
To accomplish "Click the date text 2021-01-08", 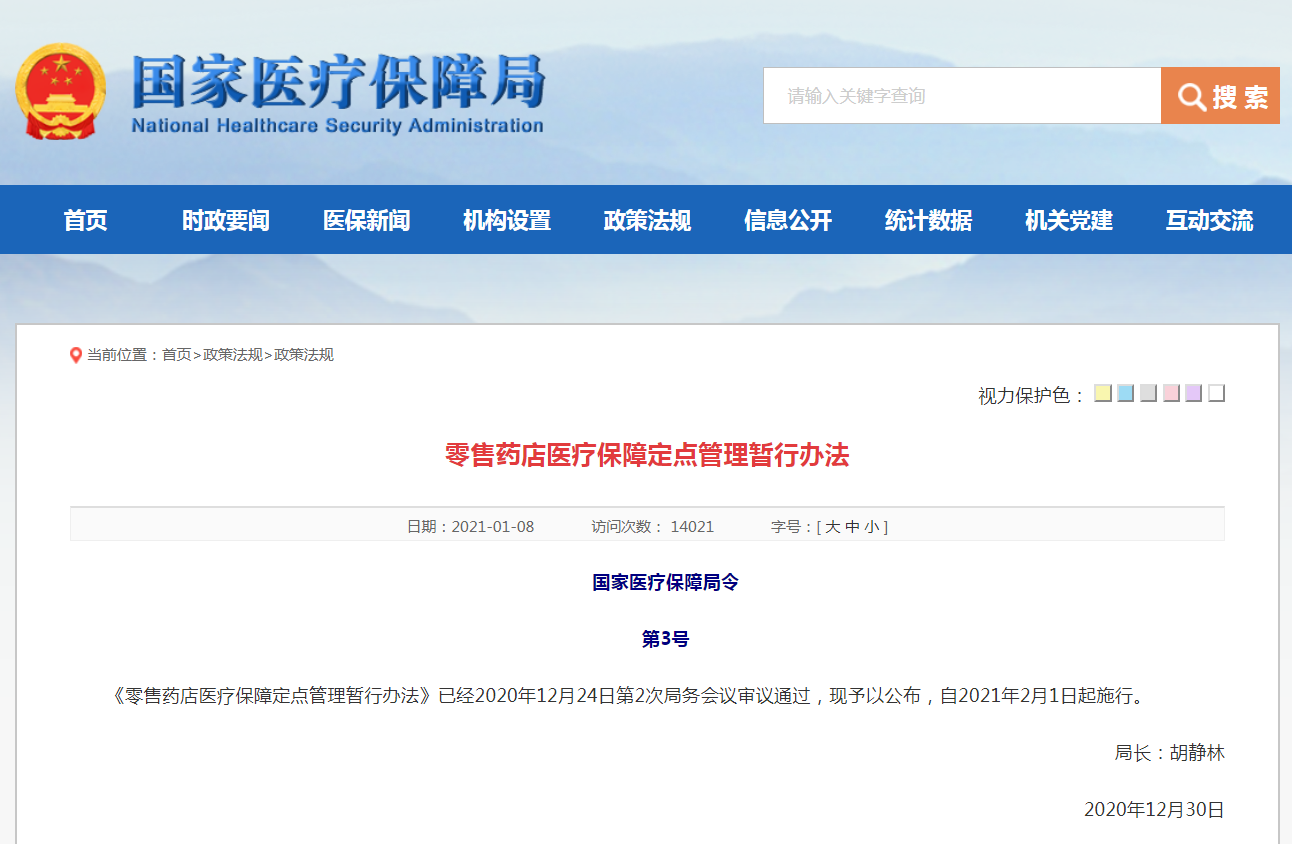I will point(493,526).
